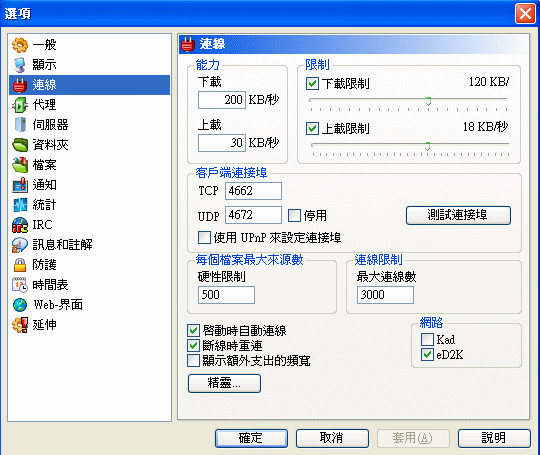
Task: Click the globe icon beside Web-界面
Action: [20, 305]
